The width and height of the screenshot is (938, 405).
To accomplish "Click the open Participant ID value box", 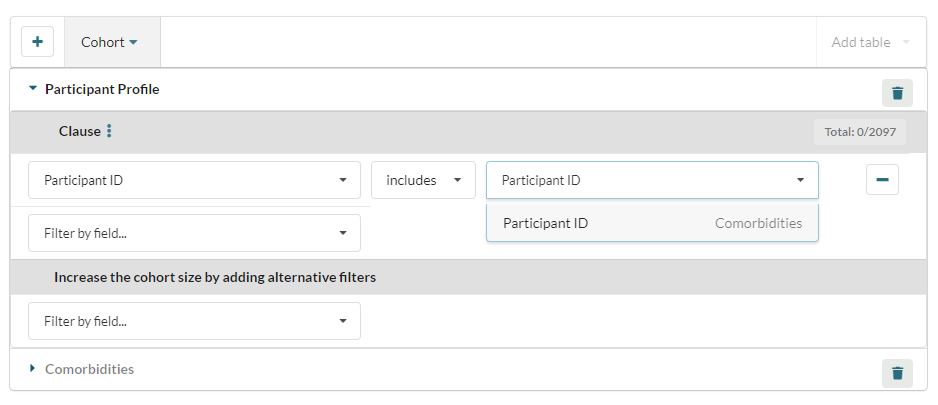I will pos(652,181).
